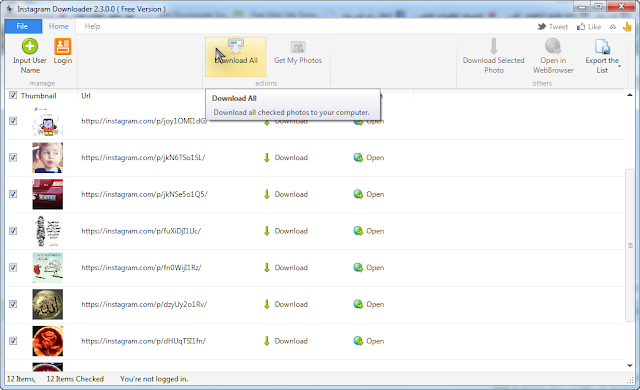Click the Like thumbs-up button
Image resolution: width=640 pixels, height=390 pixels.
coord(589,27)
